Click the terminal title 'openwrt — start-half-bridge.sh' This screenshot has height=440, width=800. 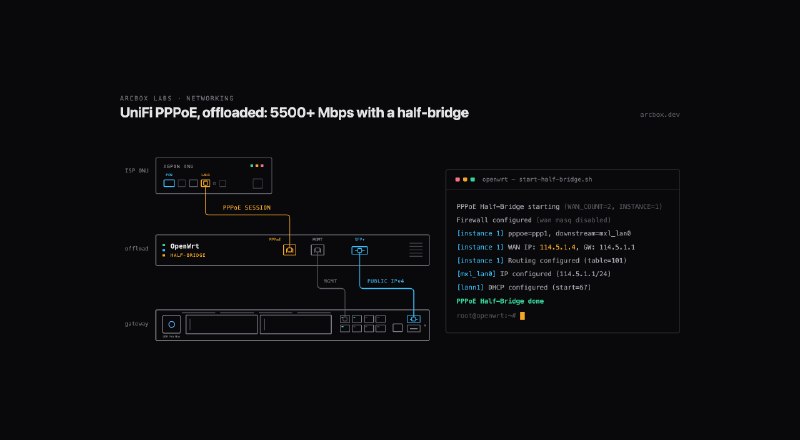point(537,180)
